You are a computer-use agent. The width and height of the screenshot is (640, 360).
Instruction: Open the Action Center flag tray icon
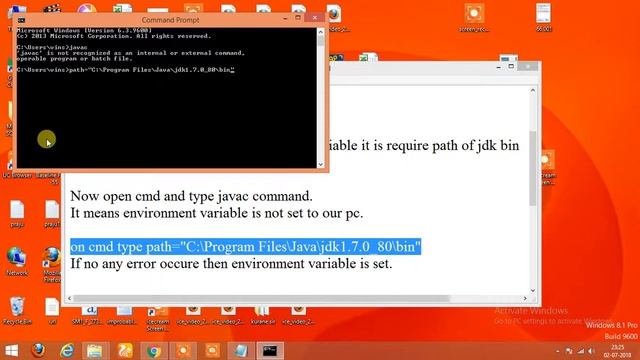tap(569, 351)
